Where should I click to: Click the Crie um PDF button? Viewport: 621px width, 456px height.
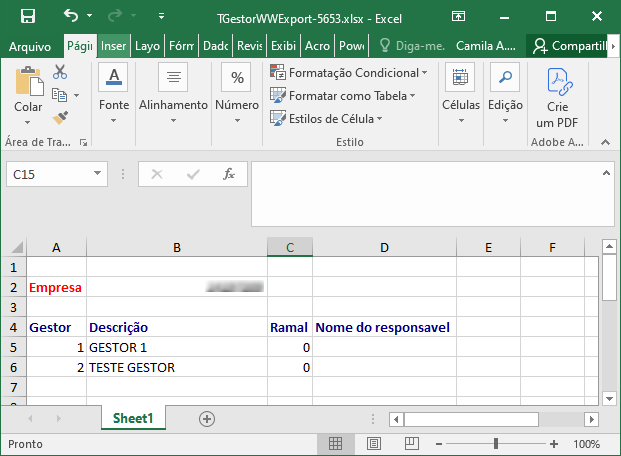pyautogui.click(x=557, y=97)
